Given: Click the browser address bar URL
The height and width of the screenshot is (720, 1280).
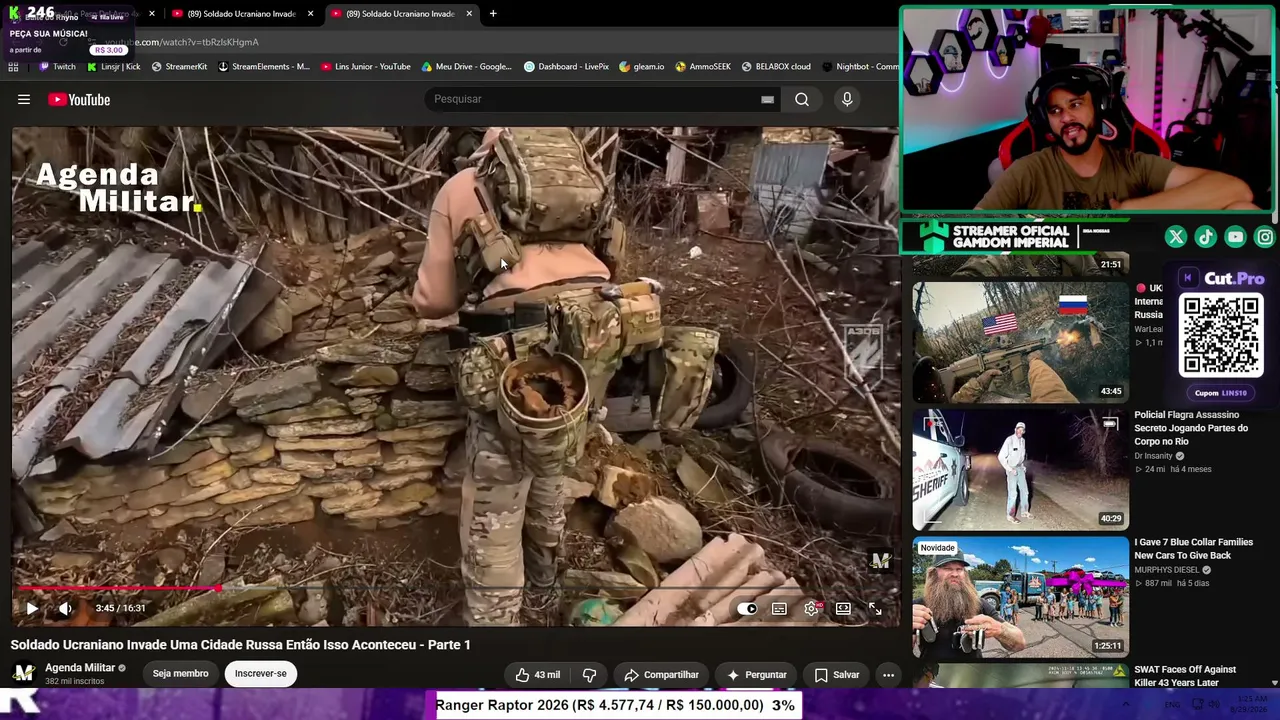Looking at the screenshot, I should tap(182, 42).
